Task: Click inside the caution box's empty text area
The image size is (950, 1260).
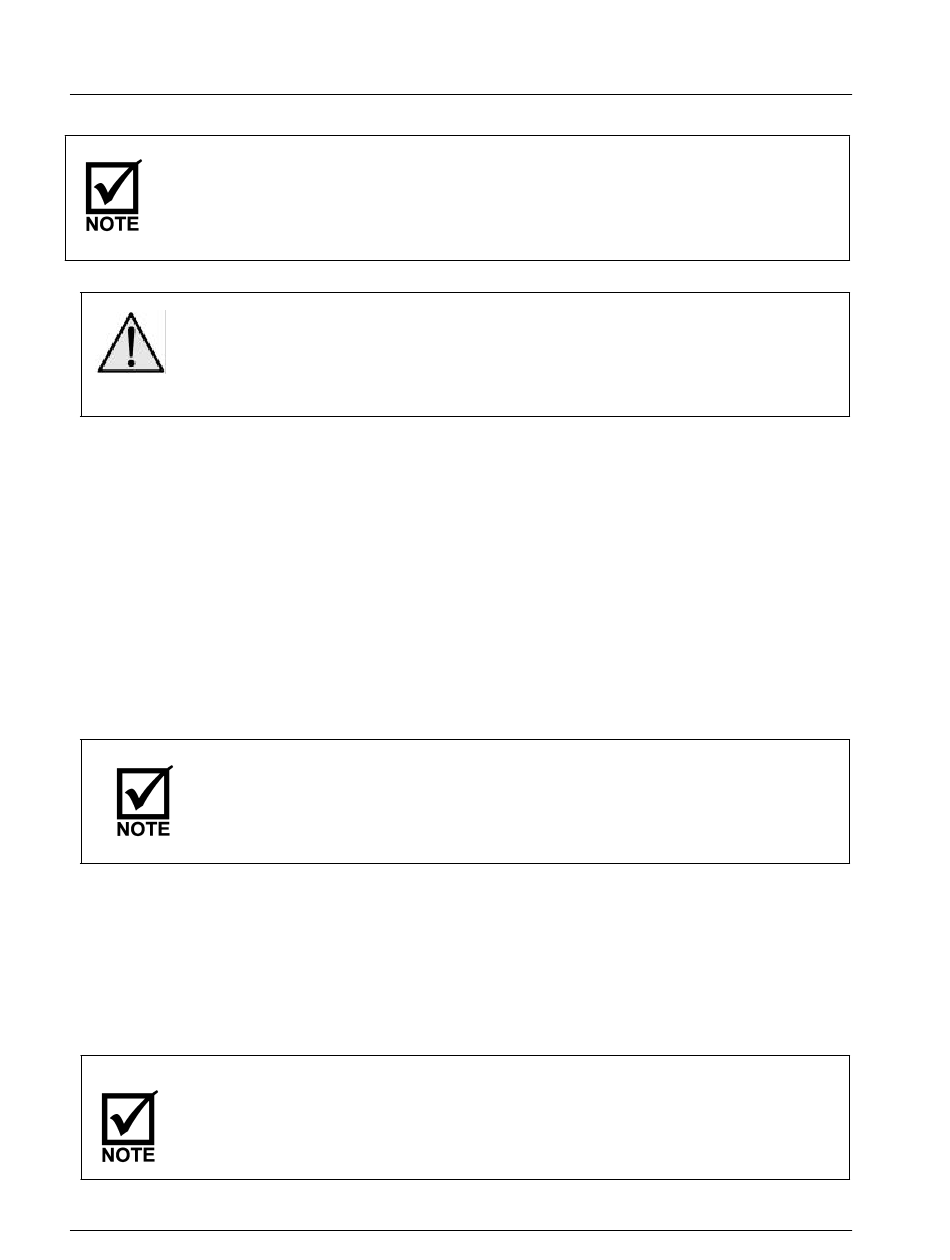Action: (505, 354)
